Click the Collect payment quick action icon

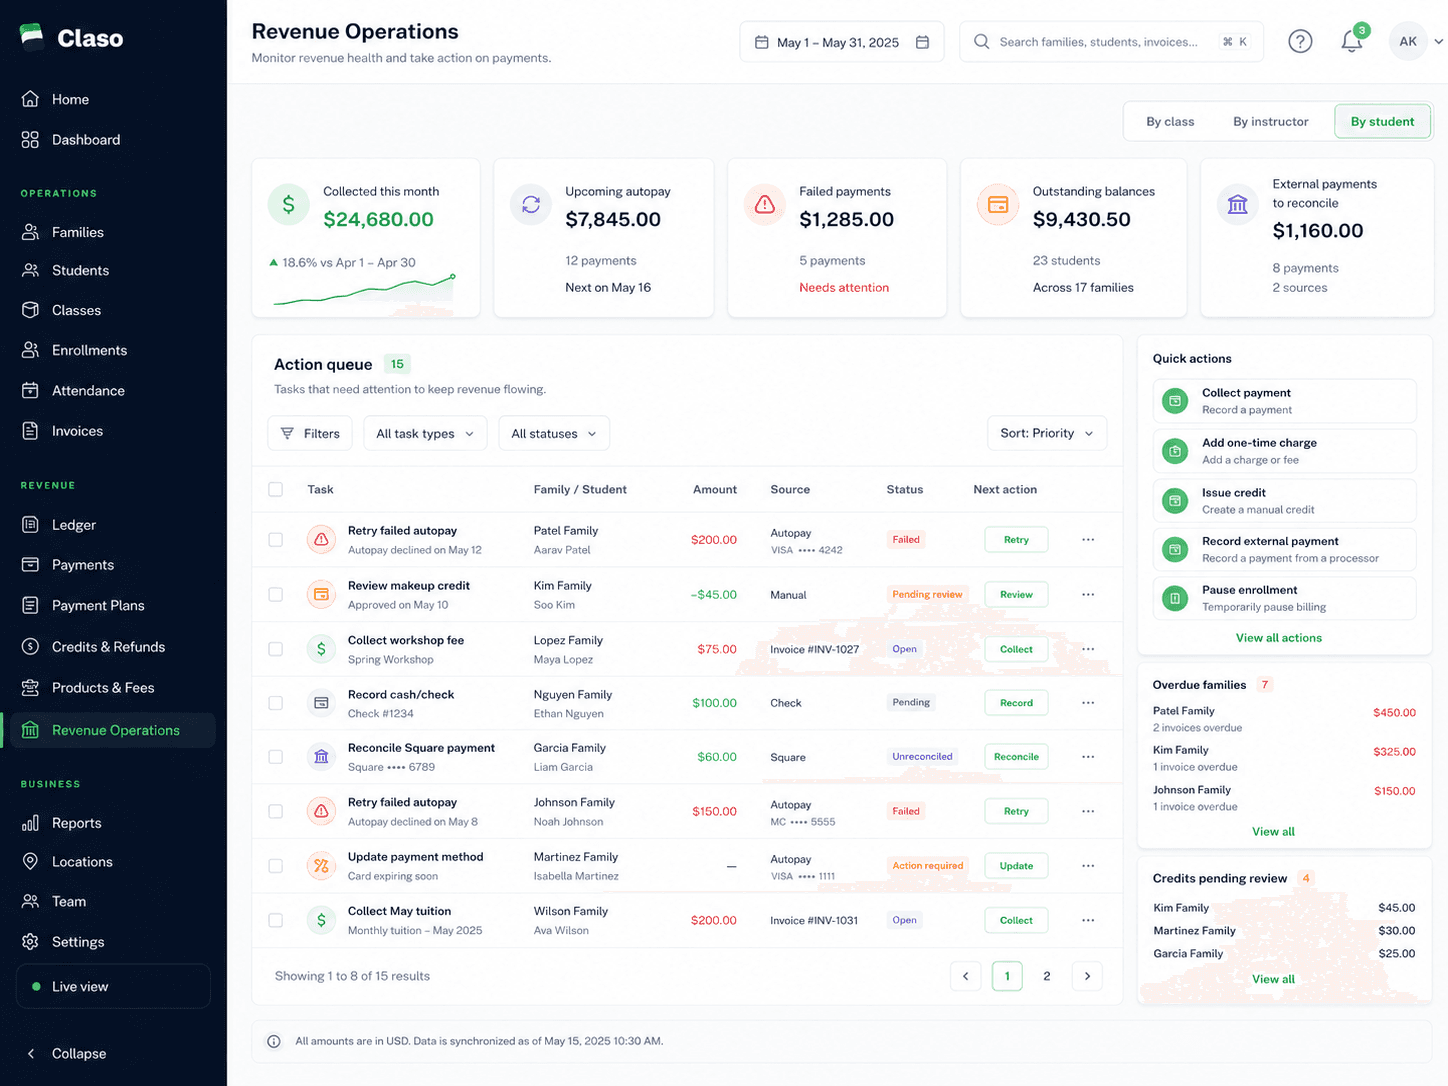(x=1175, y=401)
